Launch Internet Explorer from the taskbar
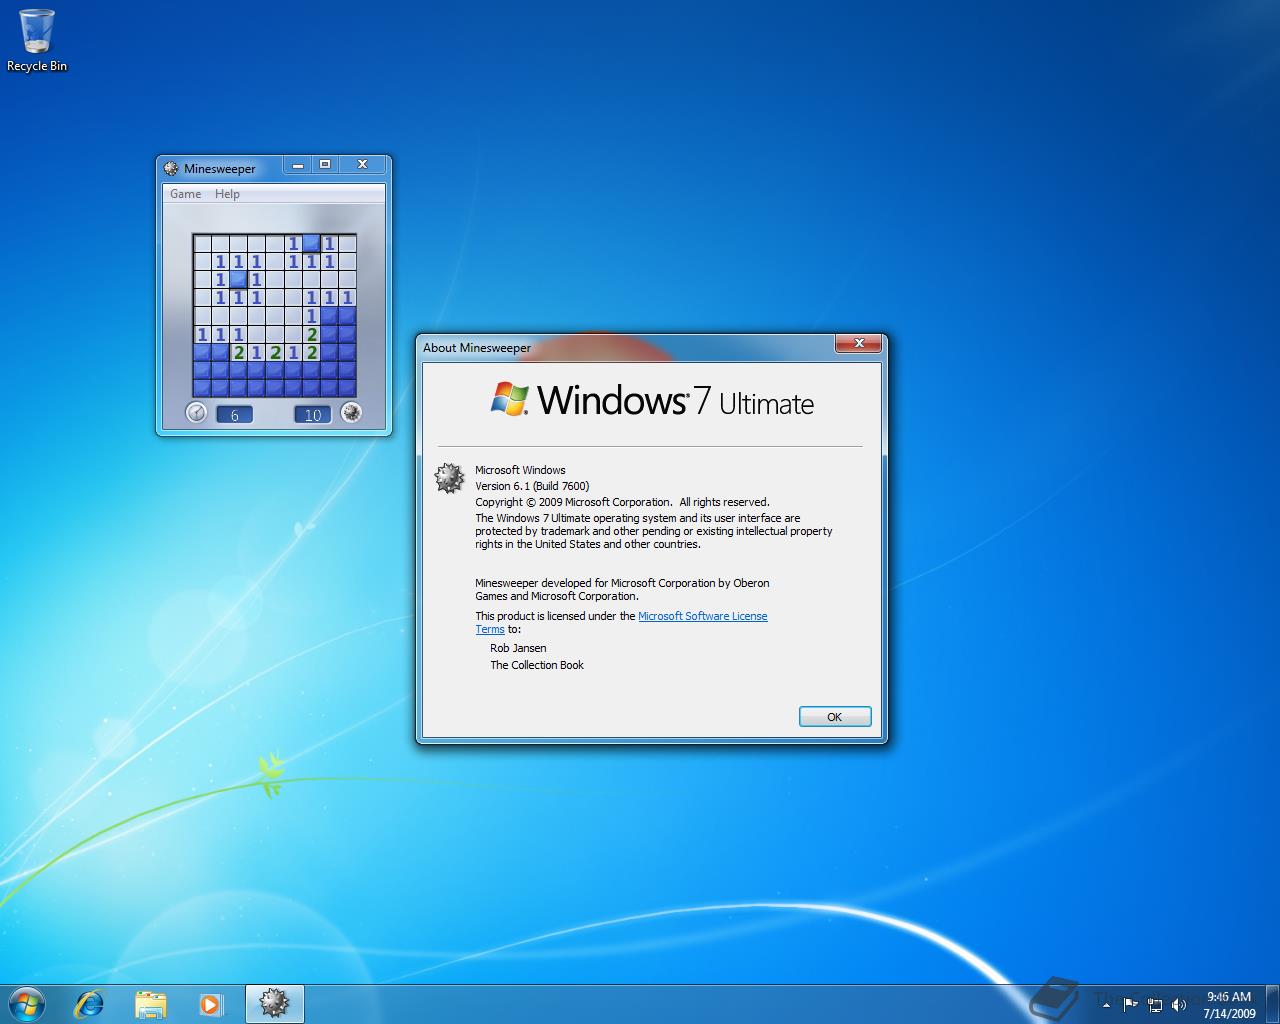The height and width of the screenshot is (1024, 1280). pos(89,1003)
